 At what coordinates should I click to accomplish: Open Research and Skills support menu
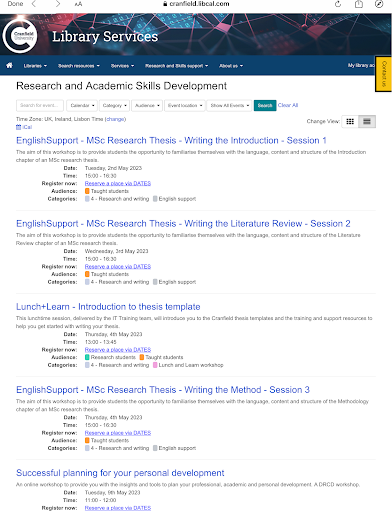click(176, 66)
